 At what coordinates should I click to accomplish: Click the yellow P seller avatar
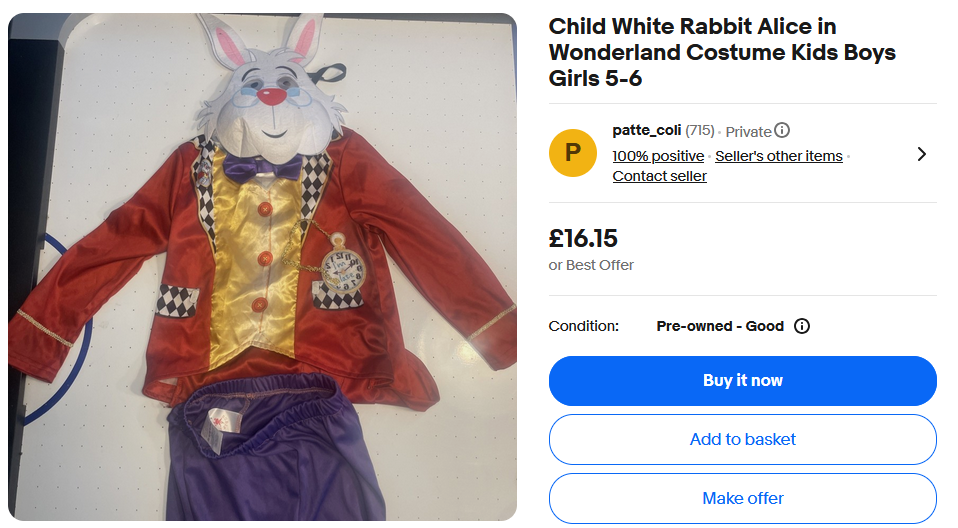tap(573, 153)
